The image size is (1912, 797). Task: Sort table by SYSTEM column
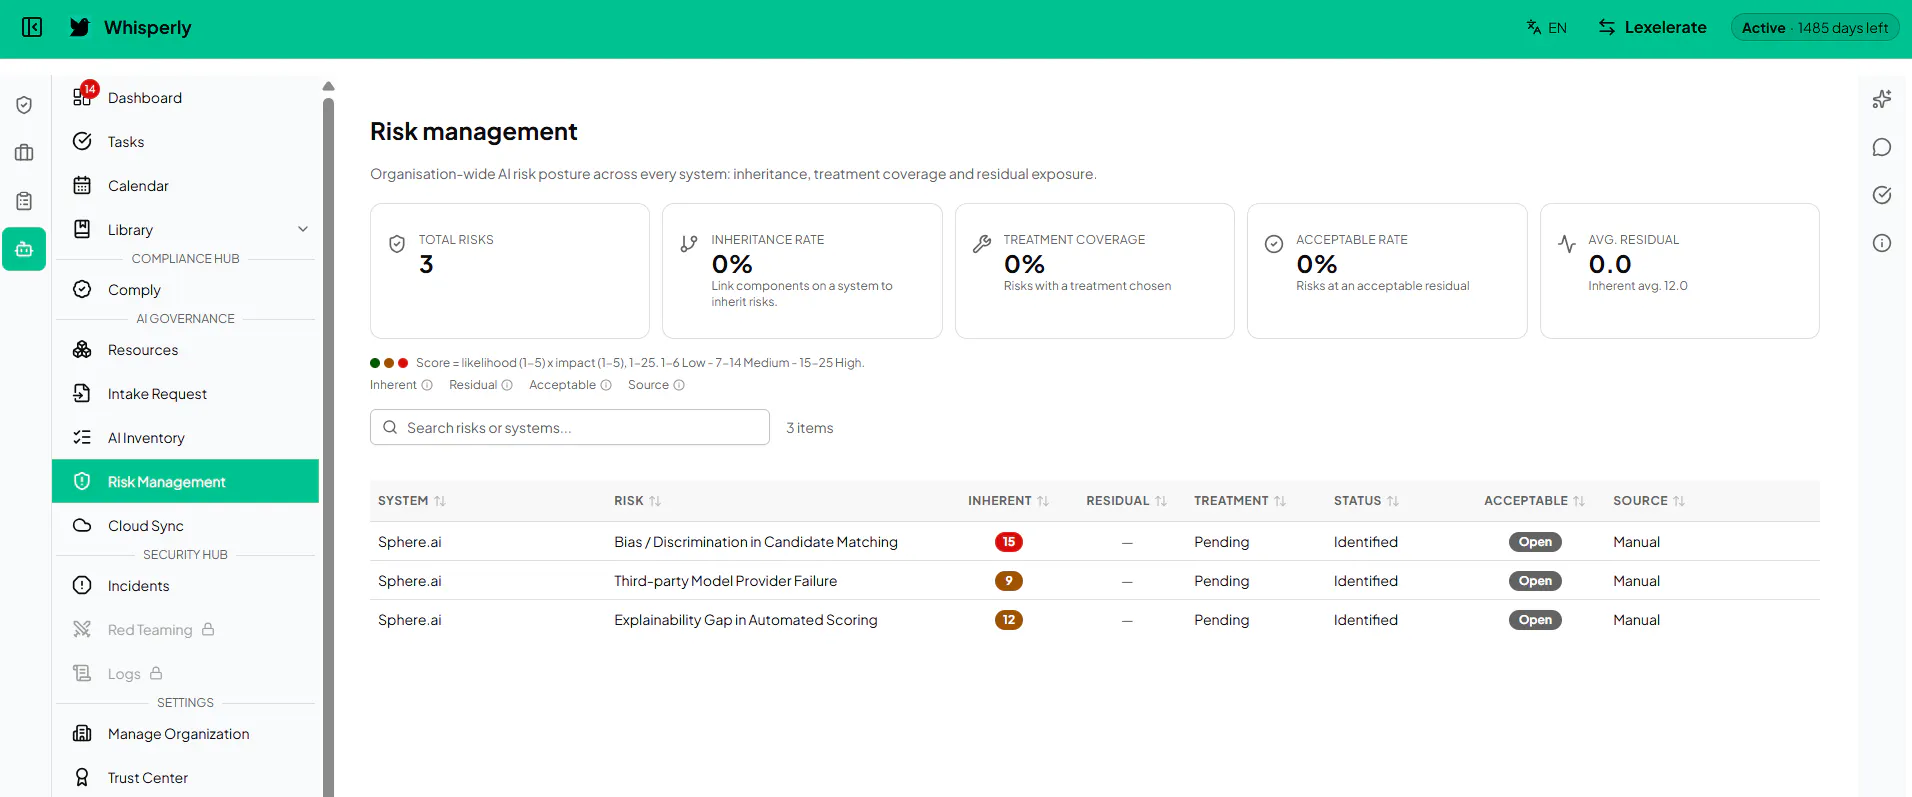[412, 501]
